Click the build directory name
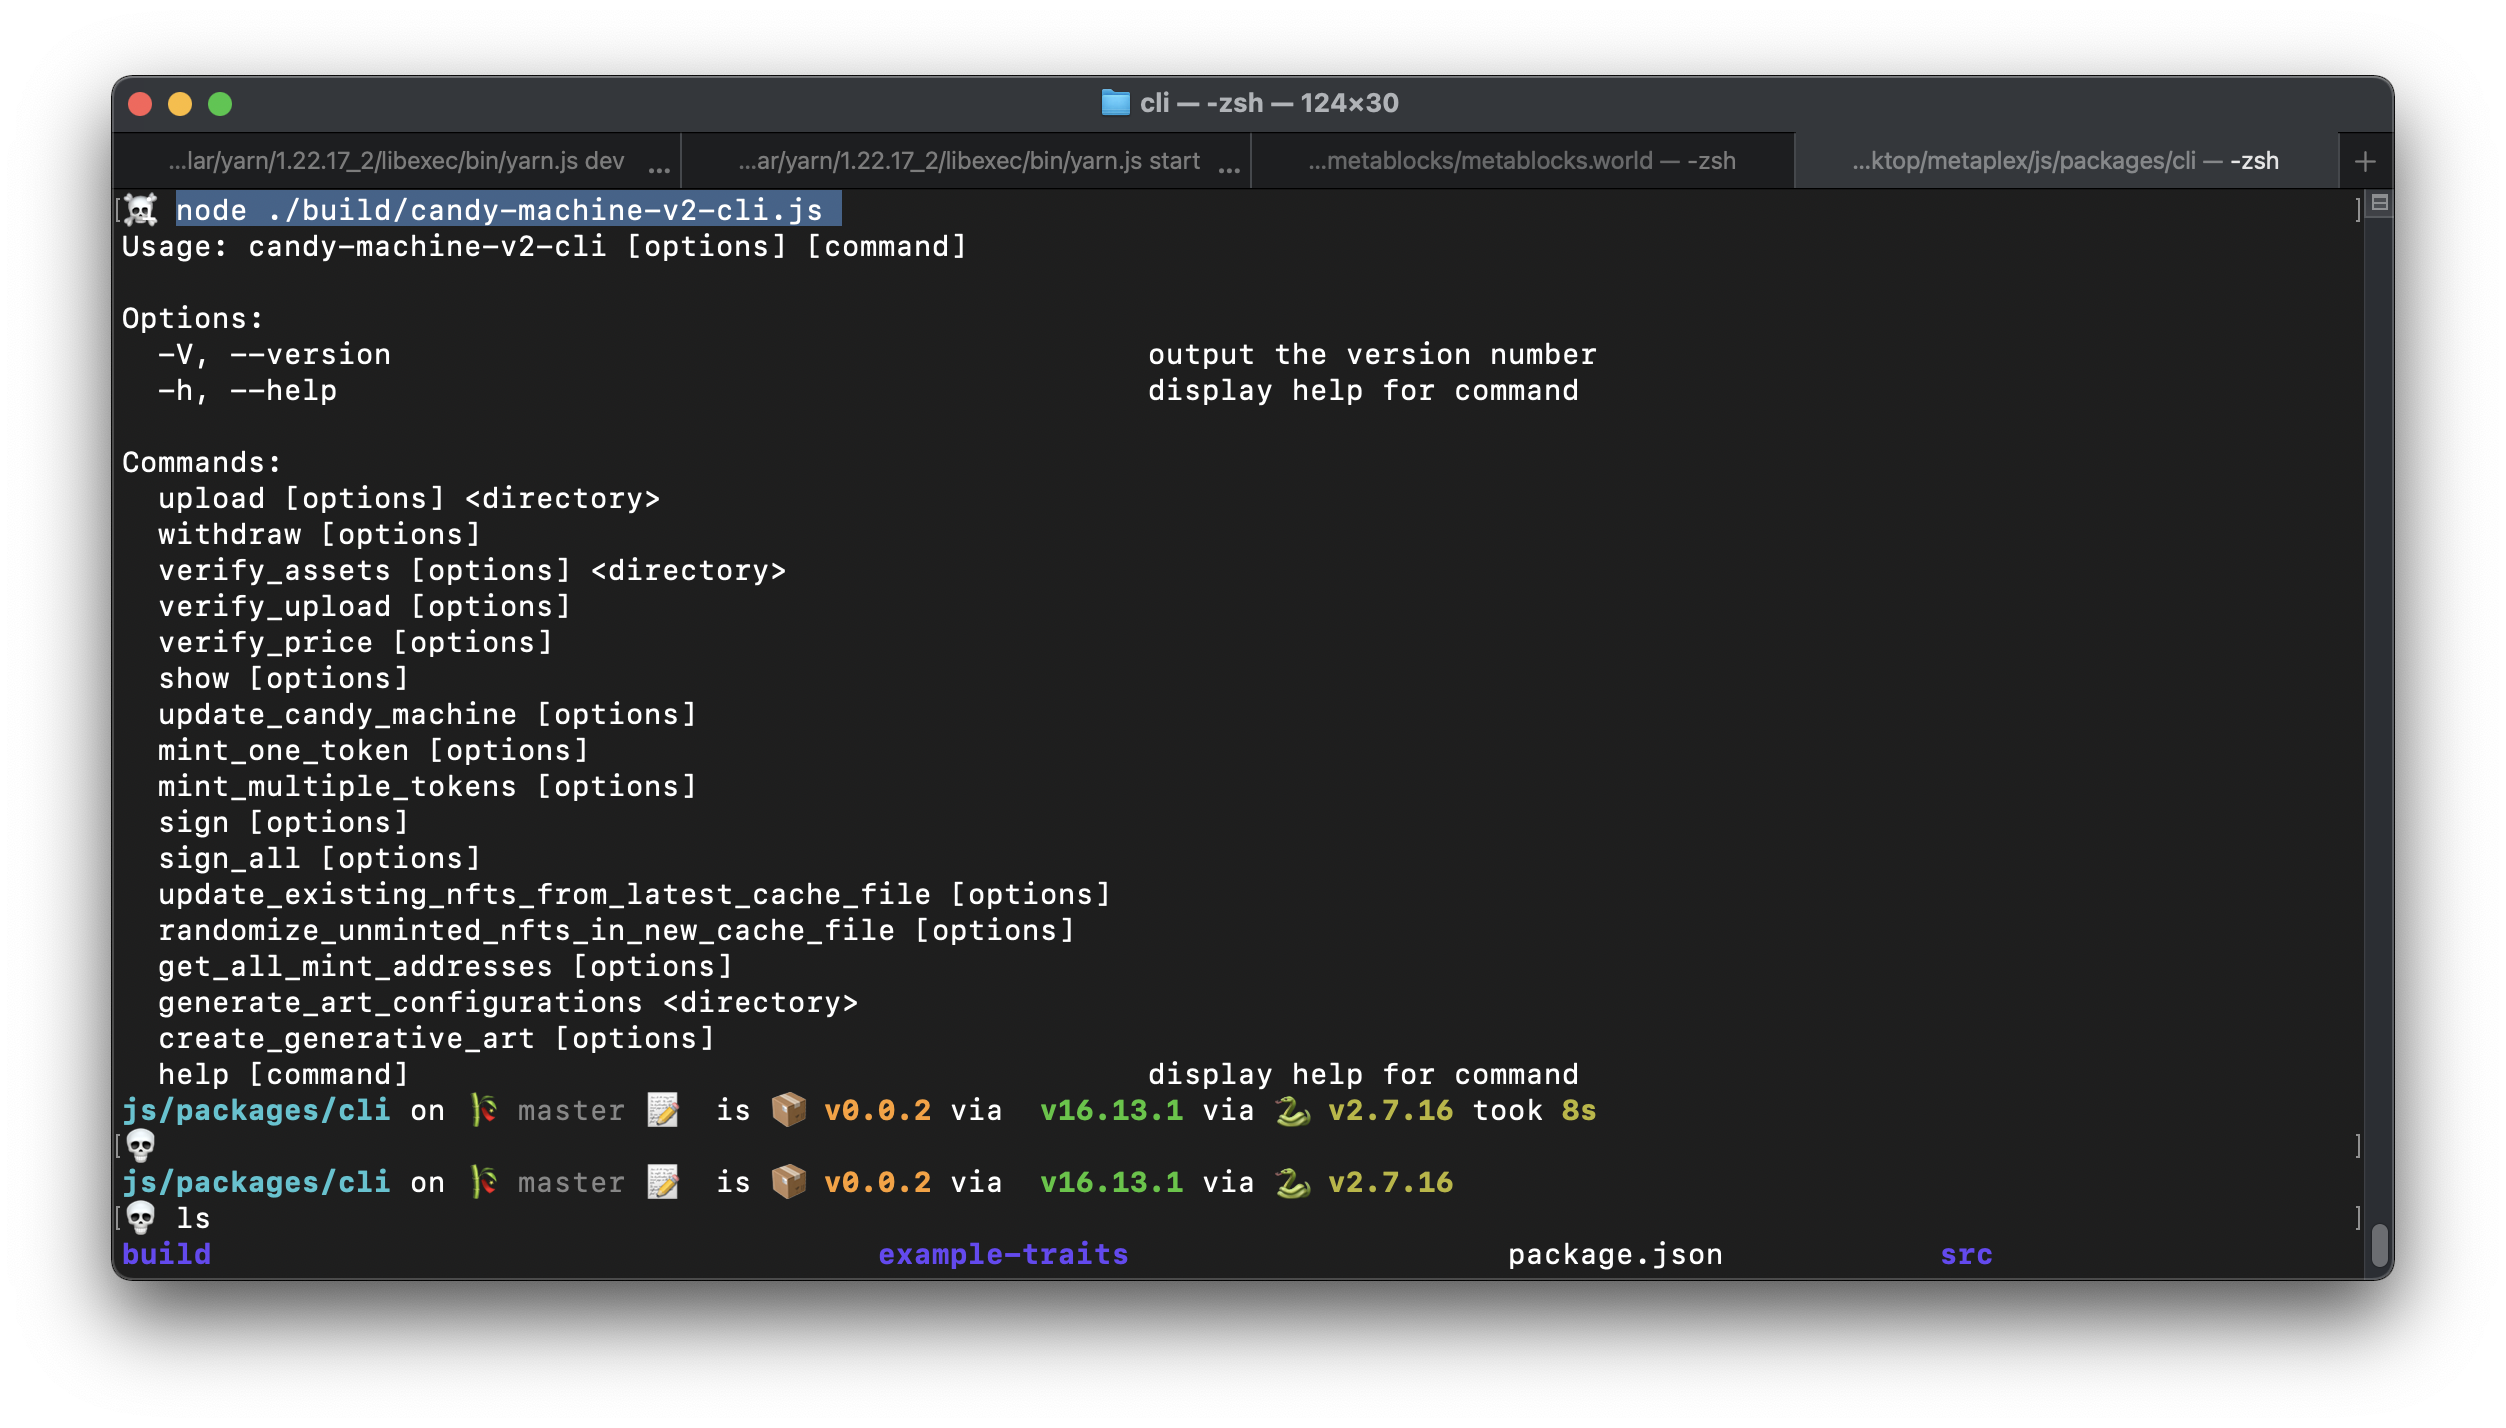 tap(167, 1254)
